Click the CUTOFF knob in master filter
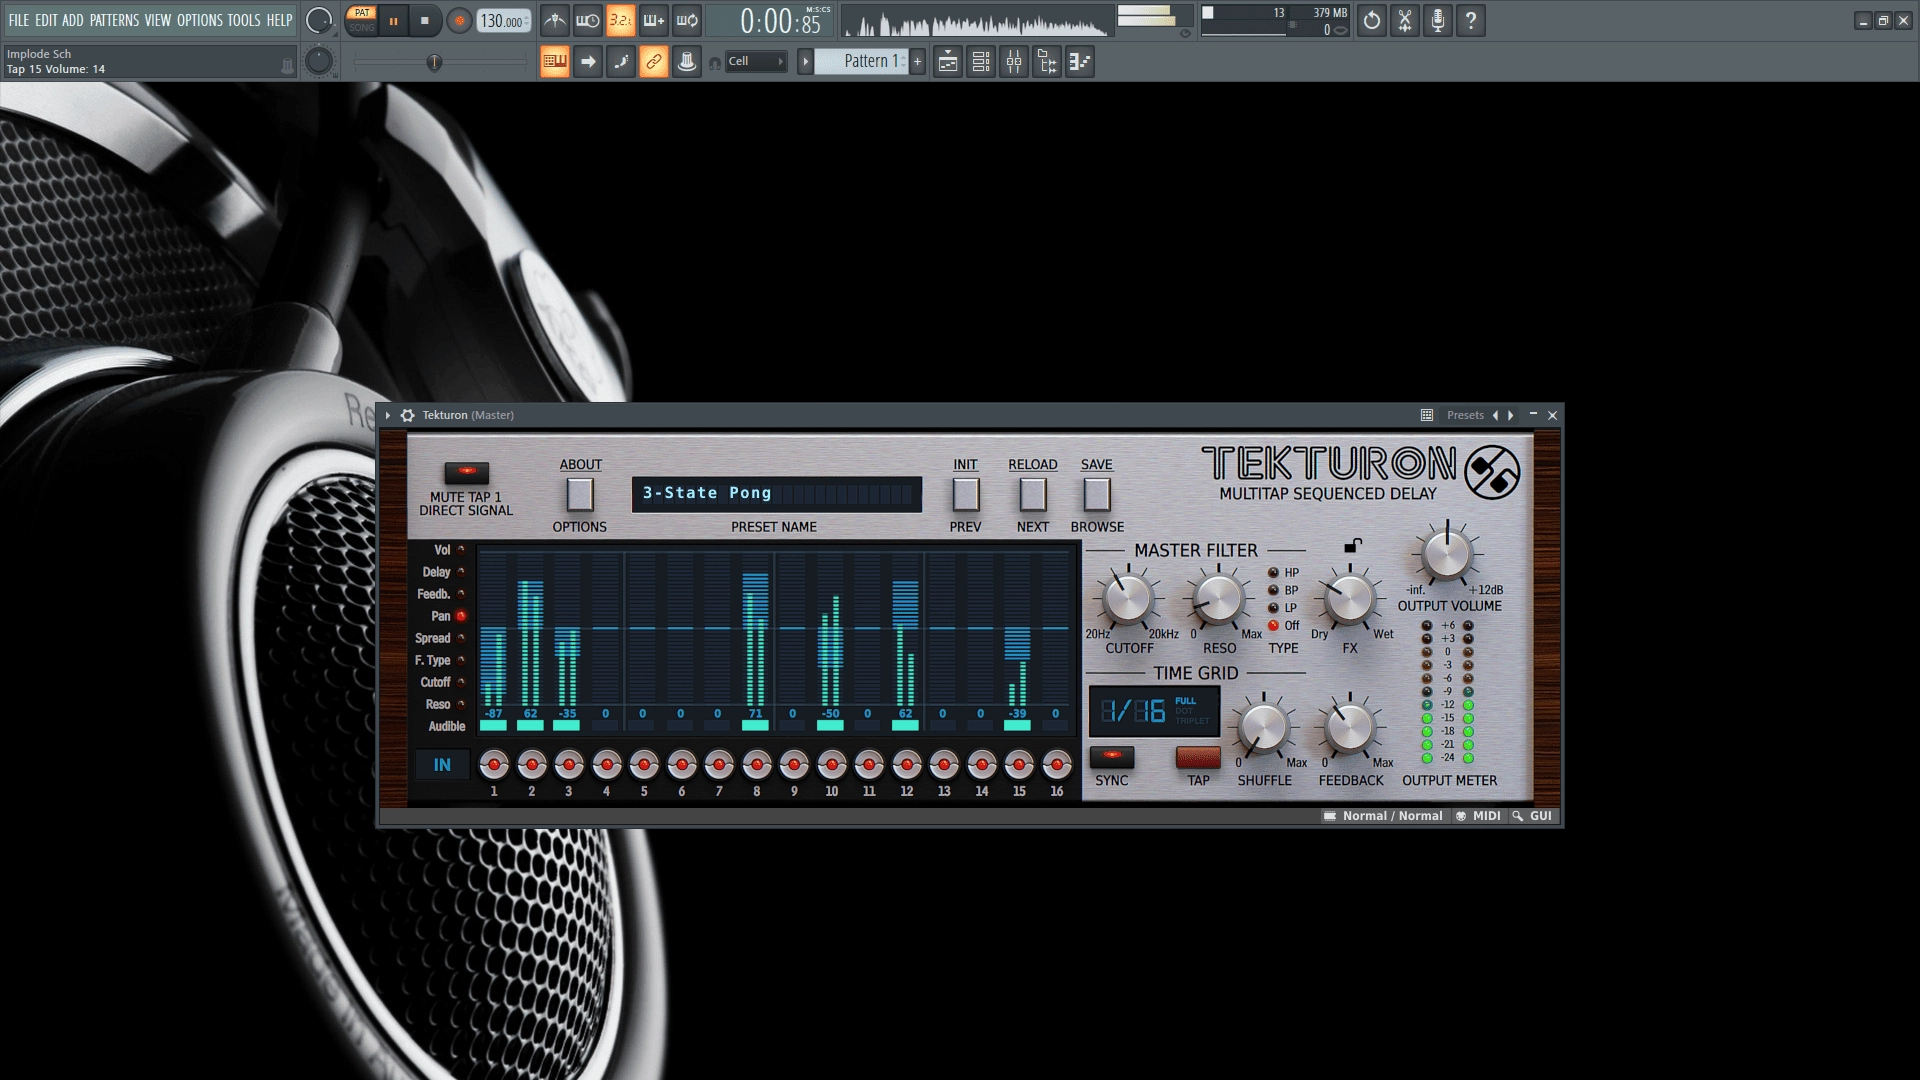The height and width of the screenshot is (1080, 1920). [x=1128, y=599]
